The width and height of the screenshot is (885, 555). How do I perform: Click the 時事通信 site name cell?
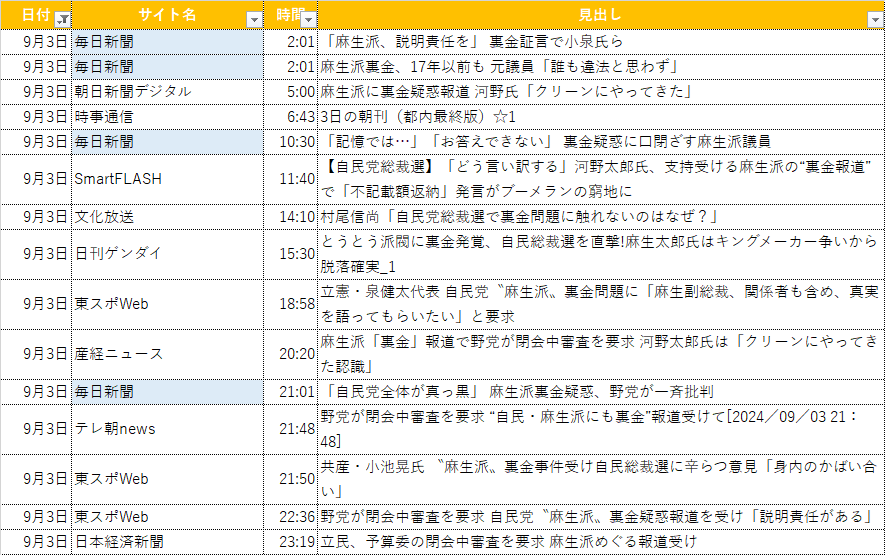(168, 116)
